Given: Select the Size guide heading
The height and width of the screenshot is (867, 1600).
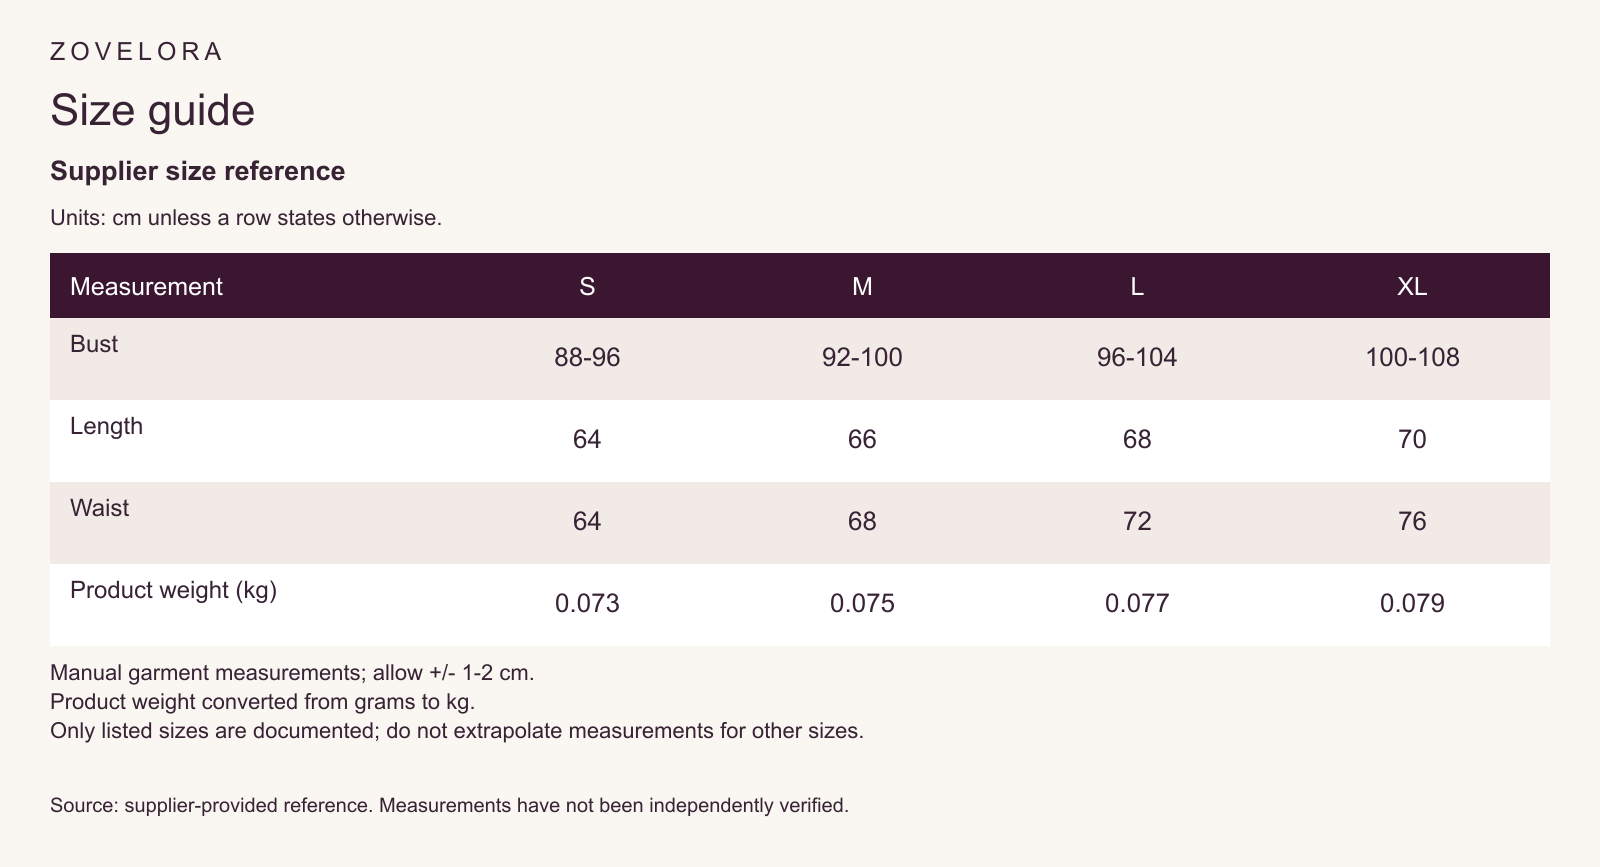Looking at the screenshot, I should click(153, 110).
